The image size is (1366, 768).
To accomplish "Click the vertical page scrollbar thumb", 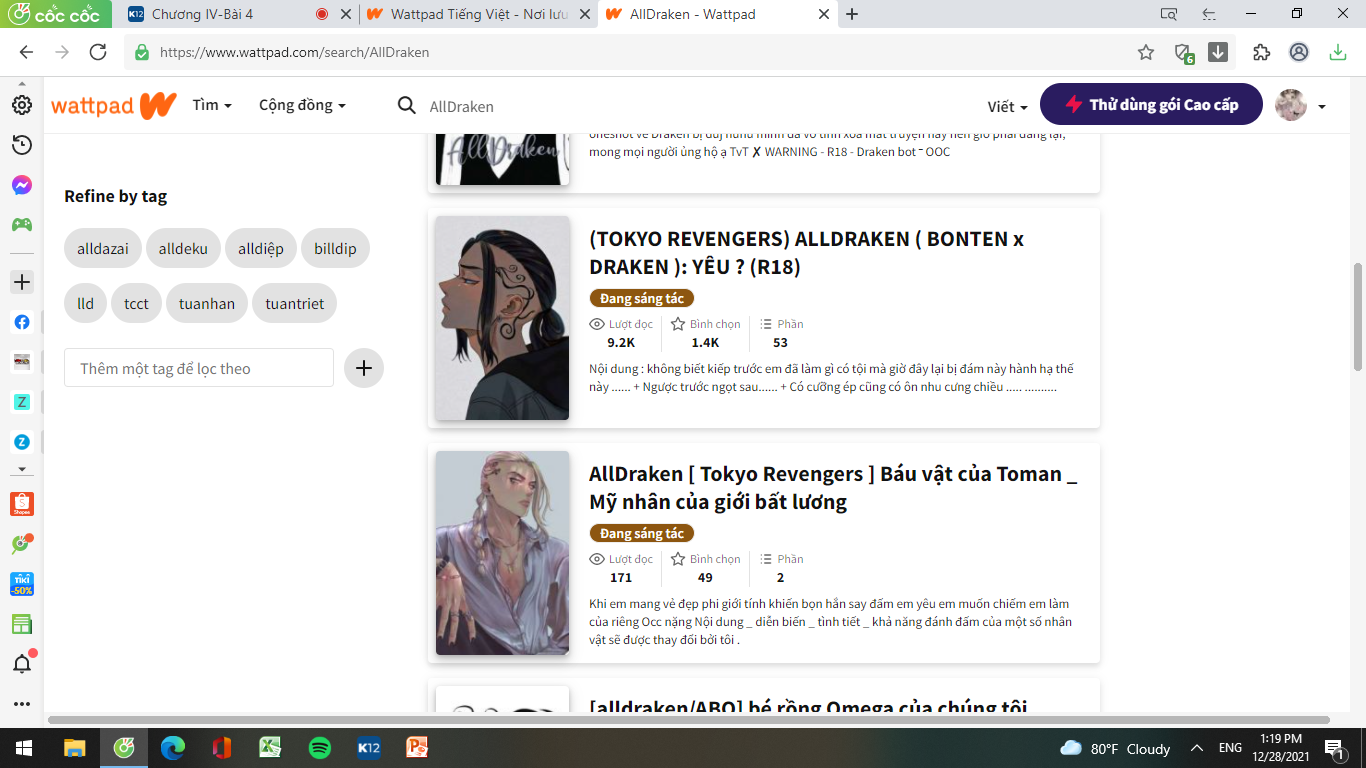I will click(x=1357, y=316).
